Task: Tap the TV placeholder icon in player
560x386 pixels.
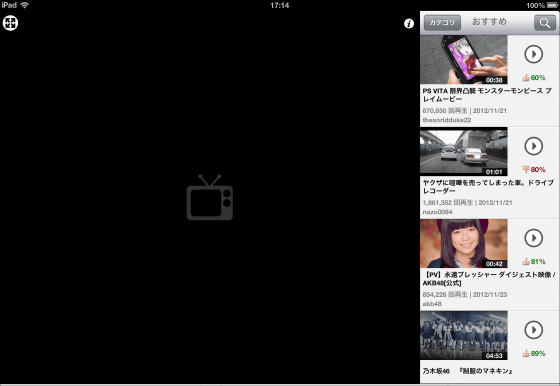Action: click(x=210, y=197)
